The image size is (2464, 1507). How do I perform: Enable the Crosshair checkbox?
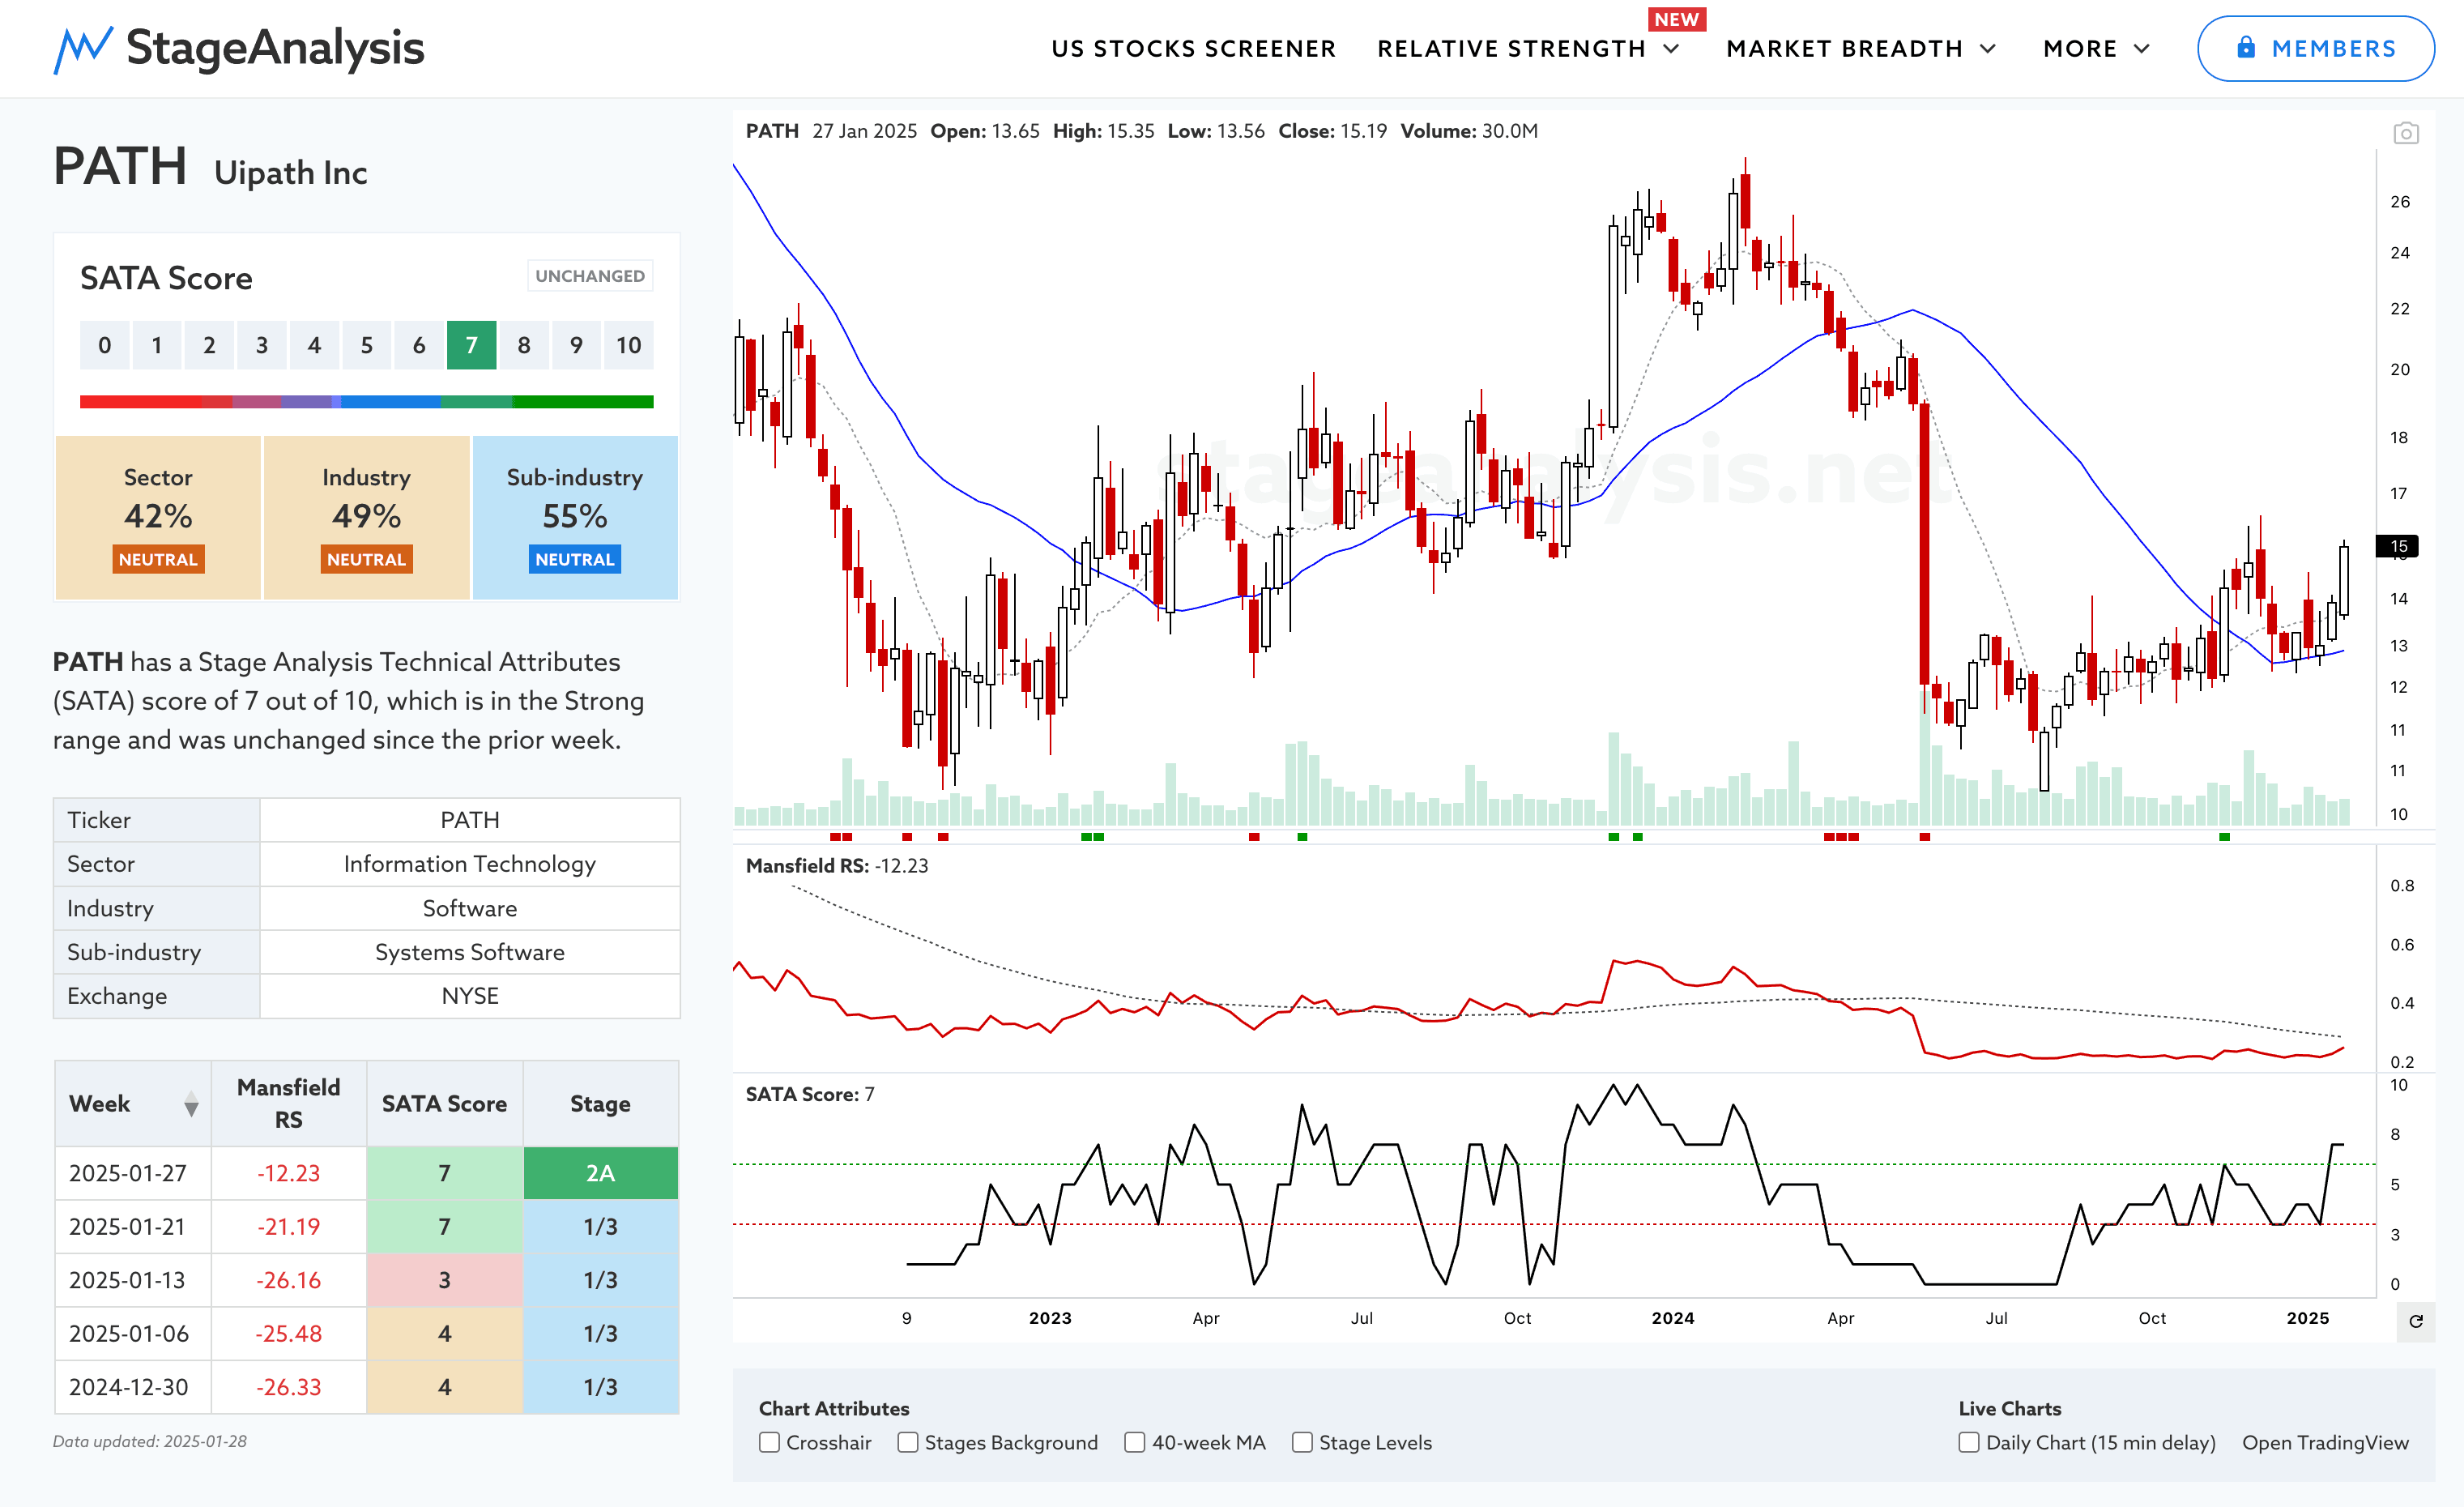(x=769, y=1442)
